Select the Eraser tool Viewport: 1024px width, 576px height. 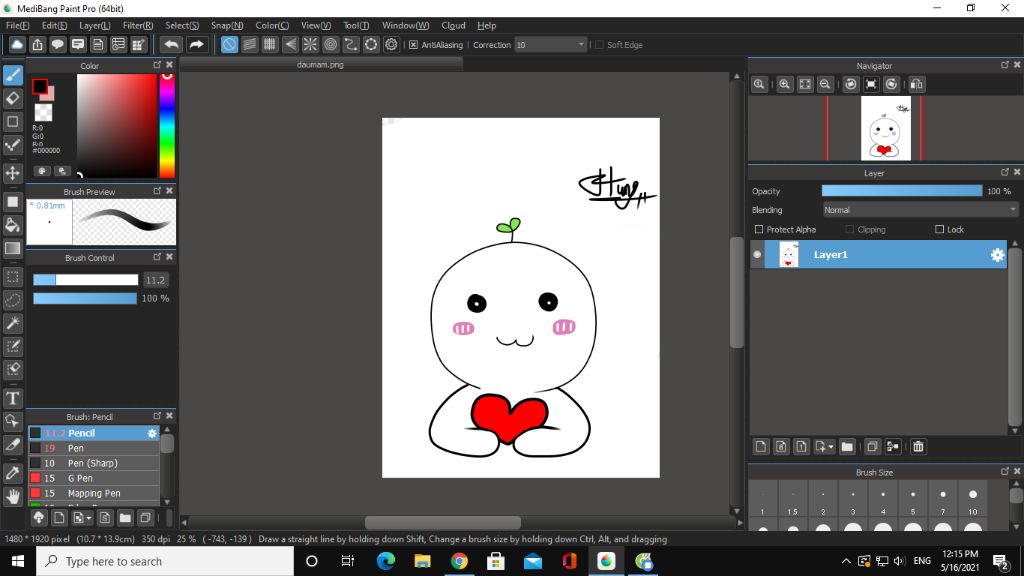point(13,99)
